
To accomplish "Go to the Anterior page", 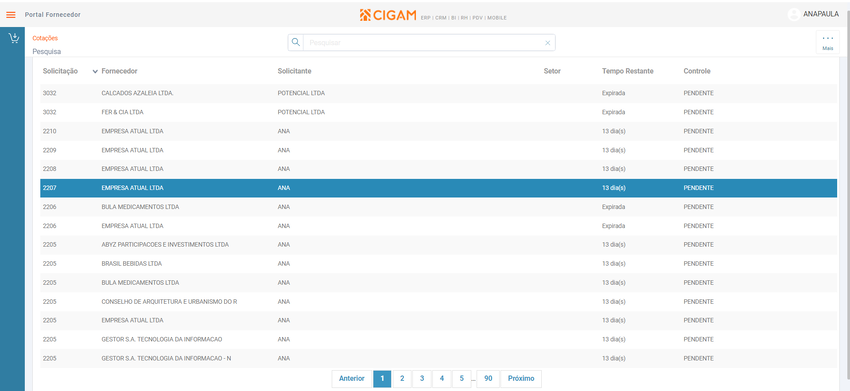I will point(352,379).
